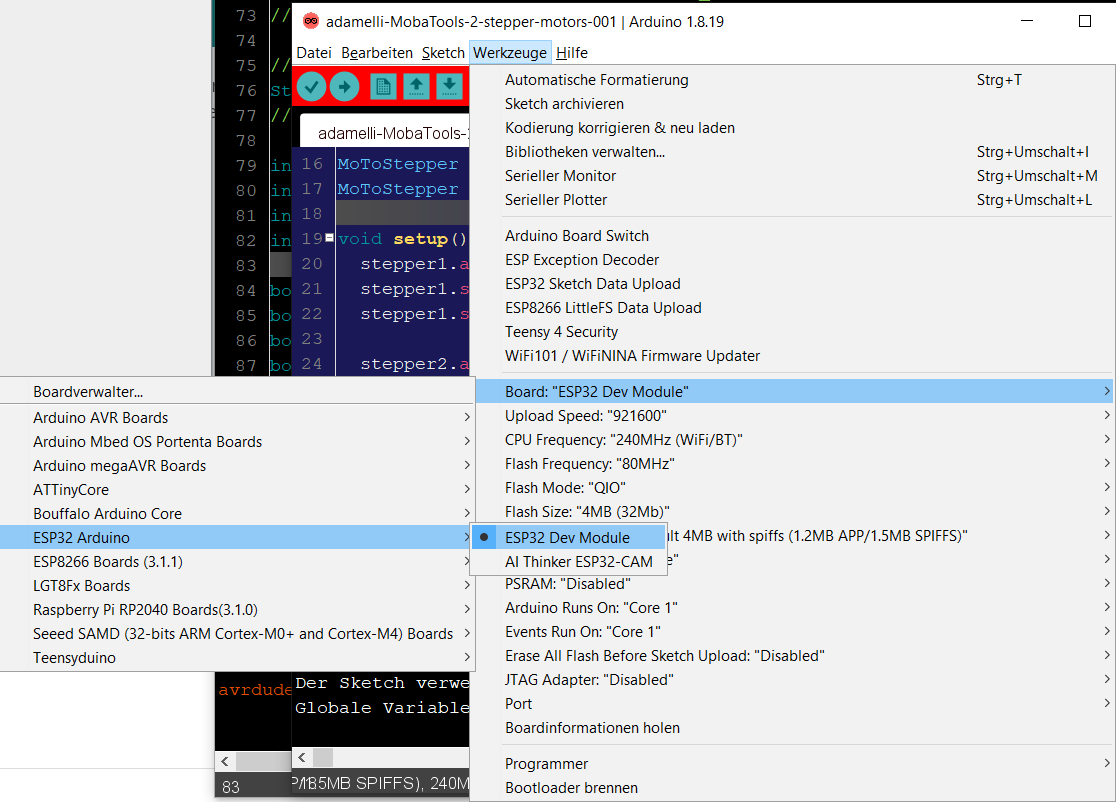Expand PSRAM Disabled submenu
Screen dimensions: 1116x802
(x=793, y=584)
